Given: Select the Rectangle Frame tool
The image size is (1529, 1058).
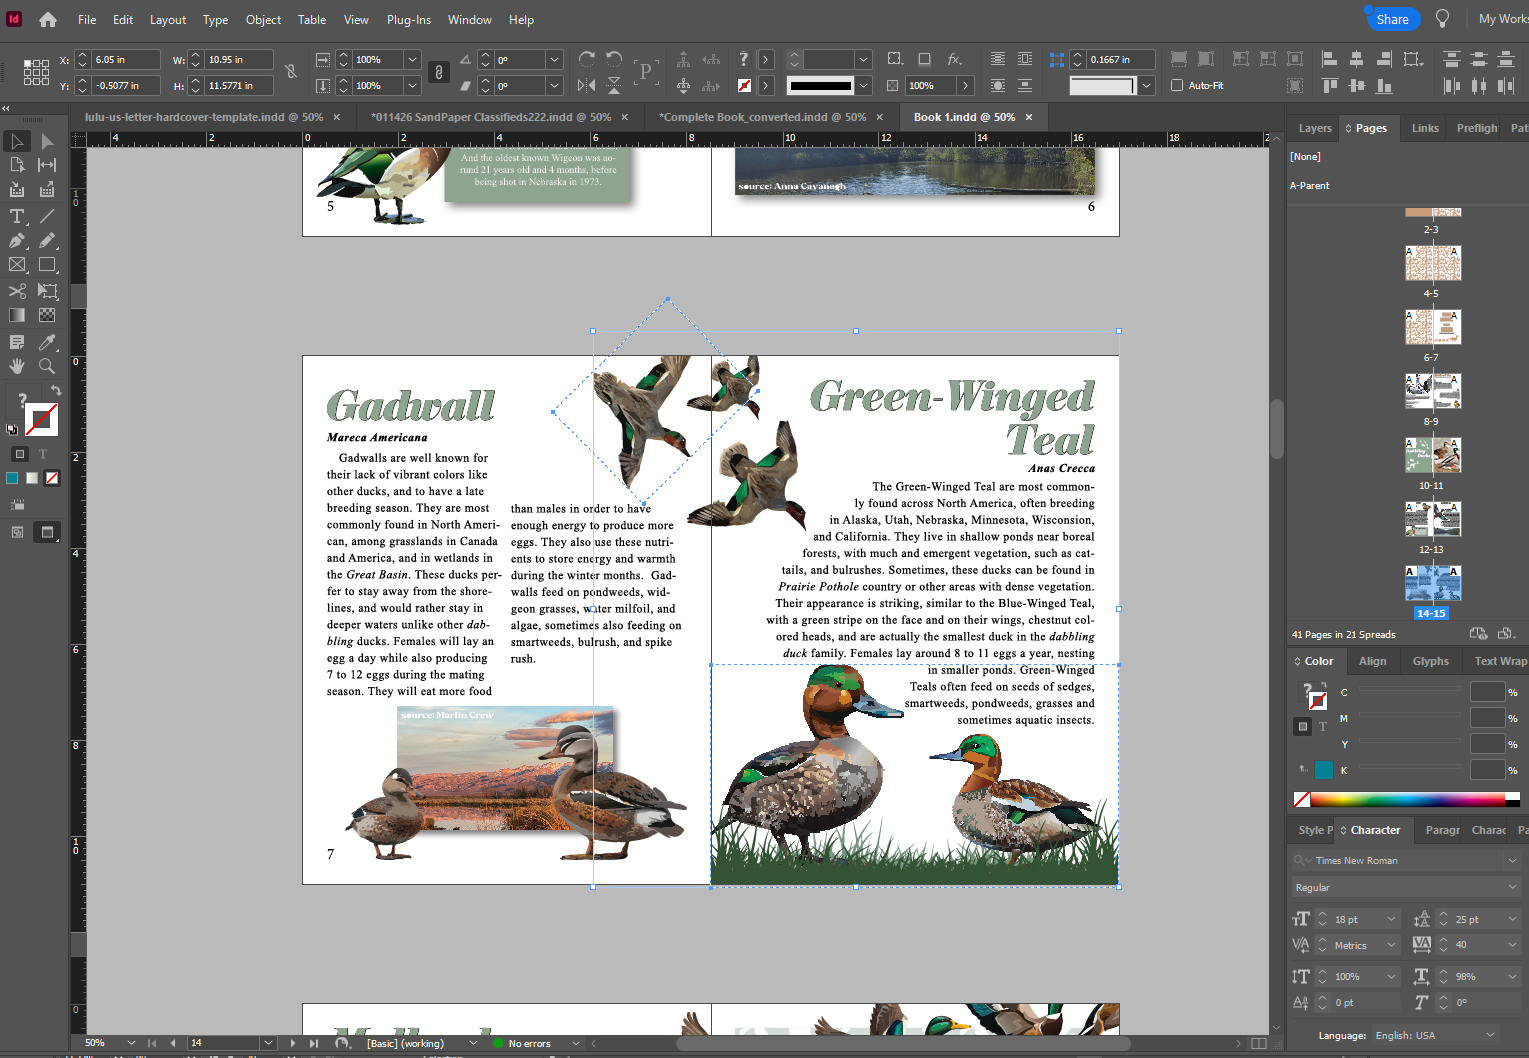Looking at the screenshot, I should pyautogui.click(x=17, y=265).
